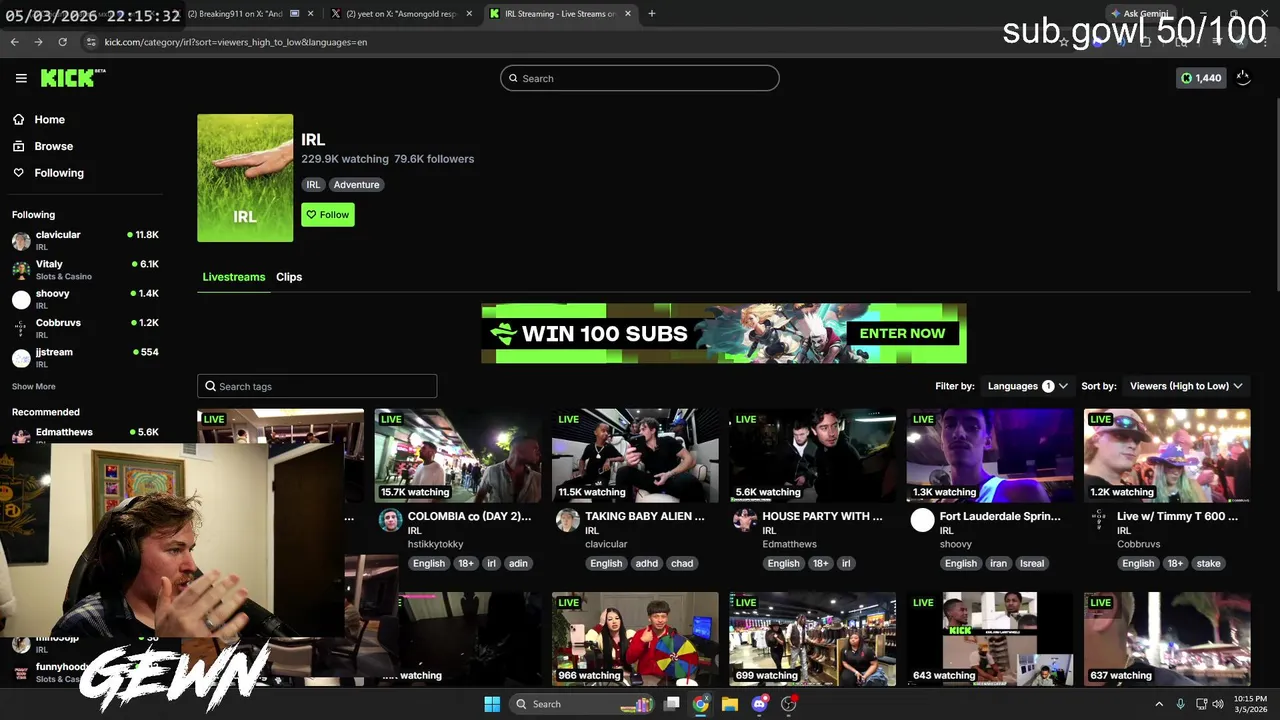Click the Adventure tag chip
Screen dimensions: 1280x720
[x=356, y=185]
